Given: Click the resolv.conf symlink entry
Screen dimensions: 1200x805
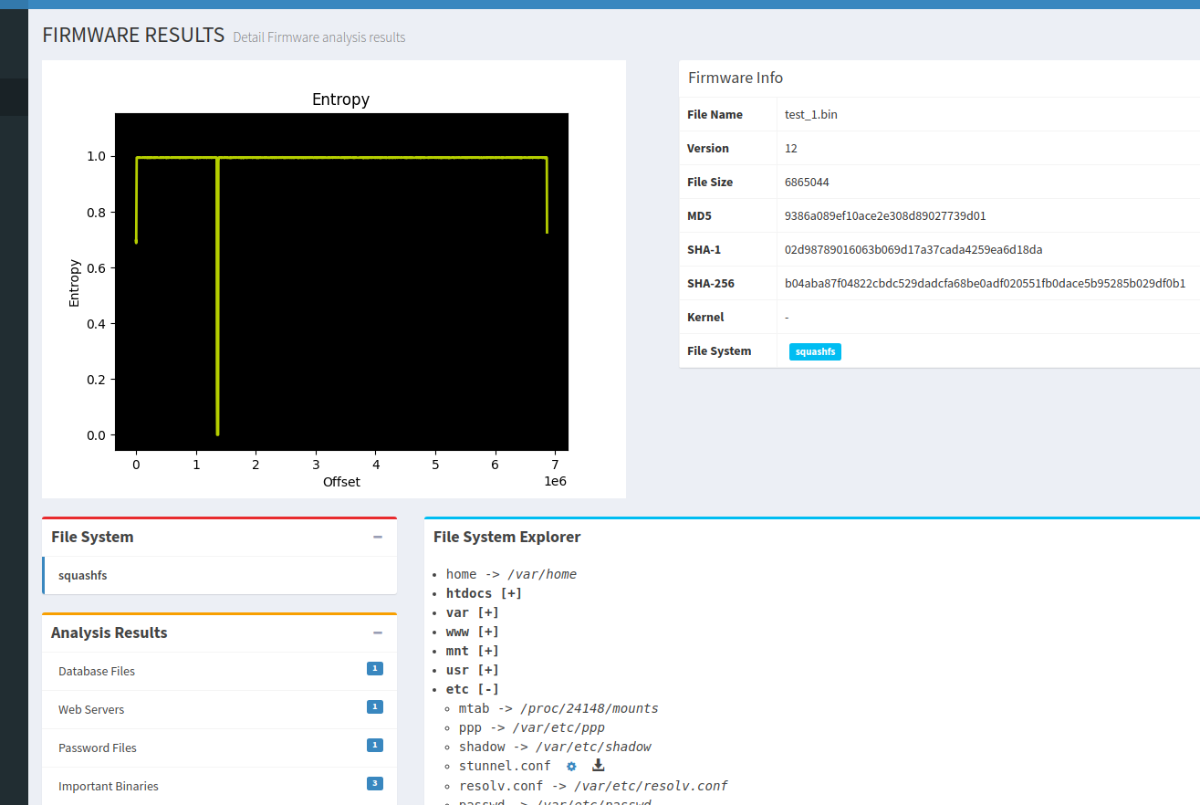Looking at the screenshot, I should 593,785.
